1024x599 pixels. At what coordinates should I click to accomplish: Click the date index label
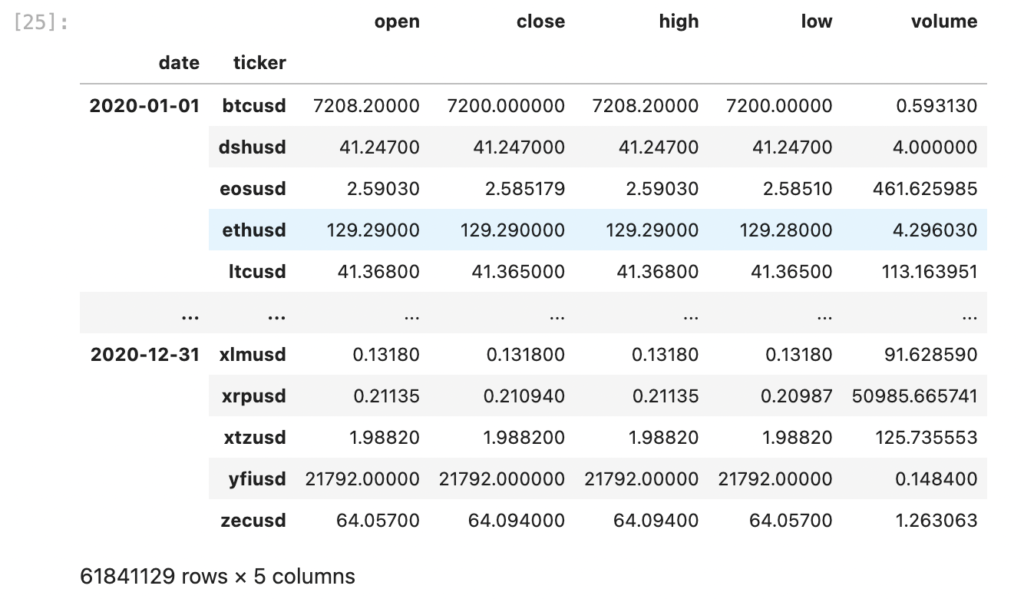pos(178,63)
